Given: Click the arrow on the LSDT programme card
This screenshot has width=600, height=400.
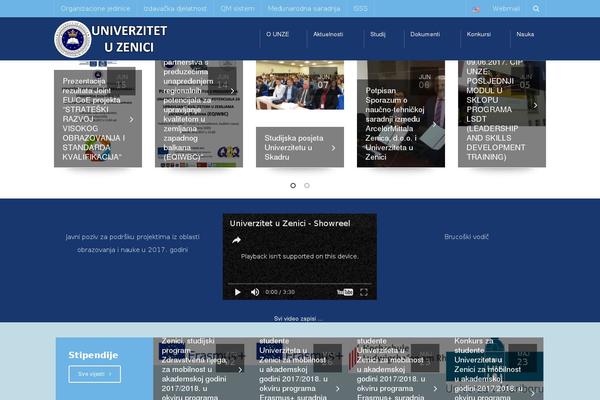Looking at the screenshot, I should click(x=535, y=105).
